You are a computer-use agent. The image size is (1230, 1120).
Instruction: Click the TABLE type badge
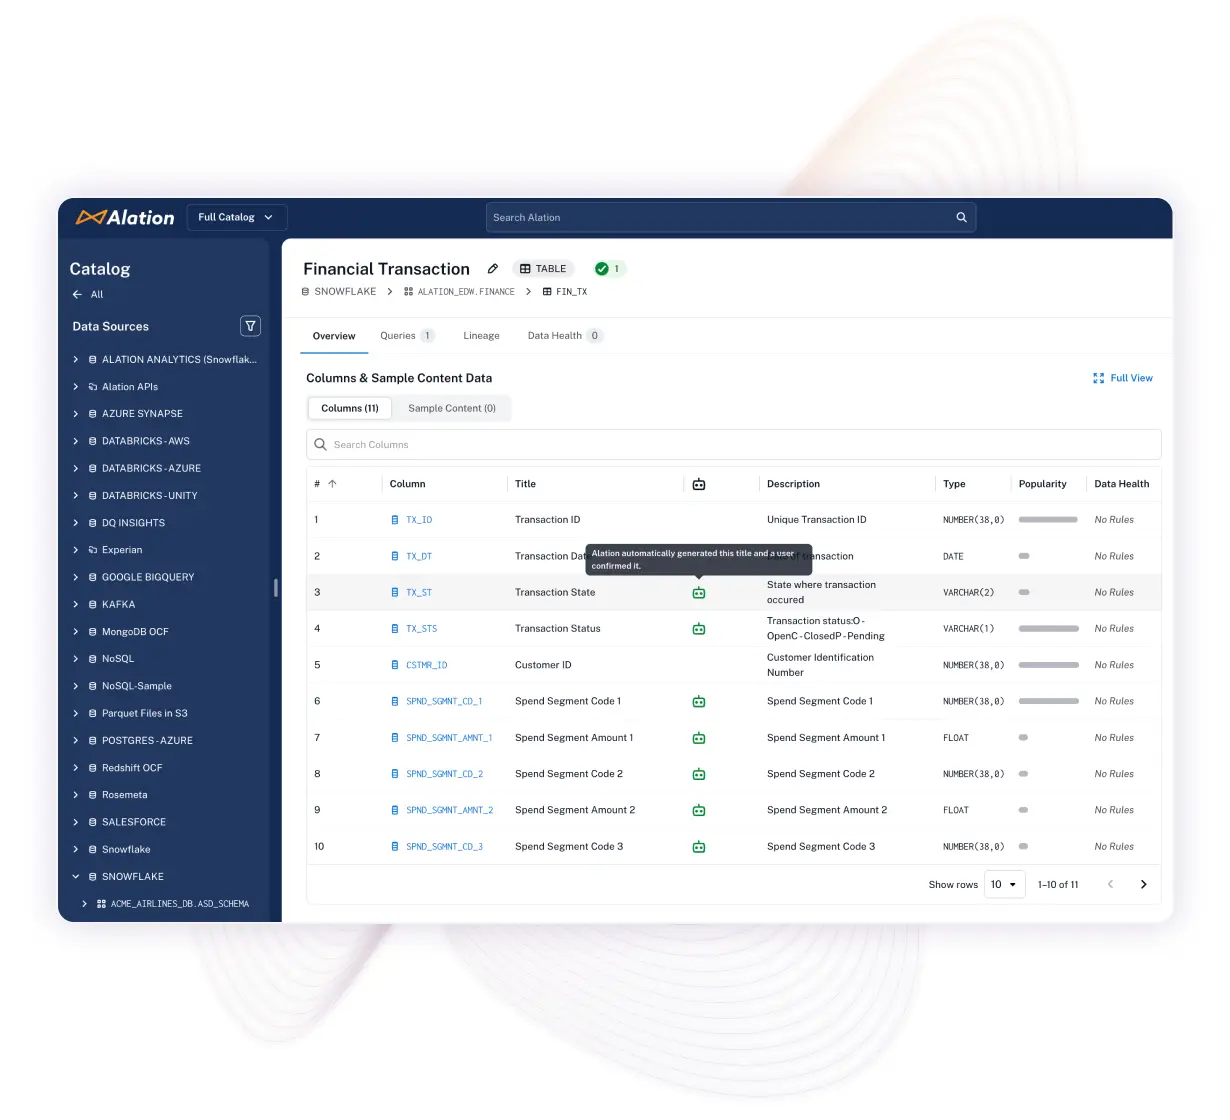coord(543,269)
